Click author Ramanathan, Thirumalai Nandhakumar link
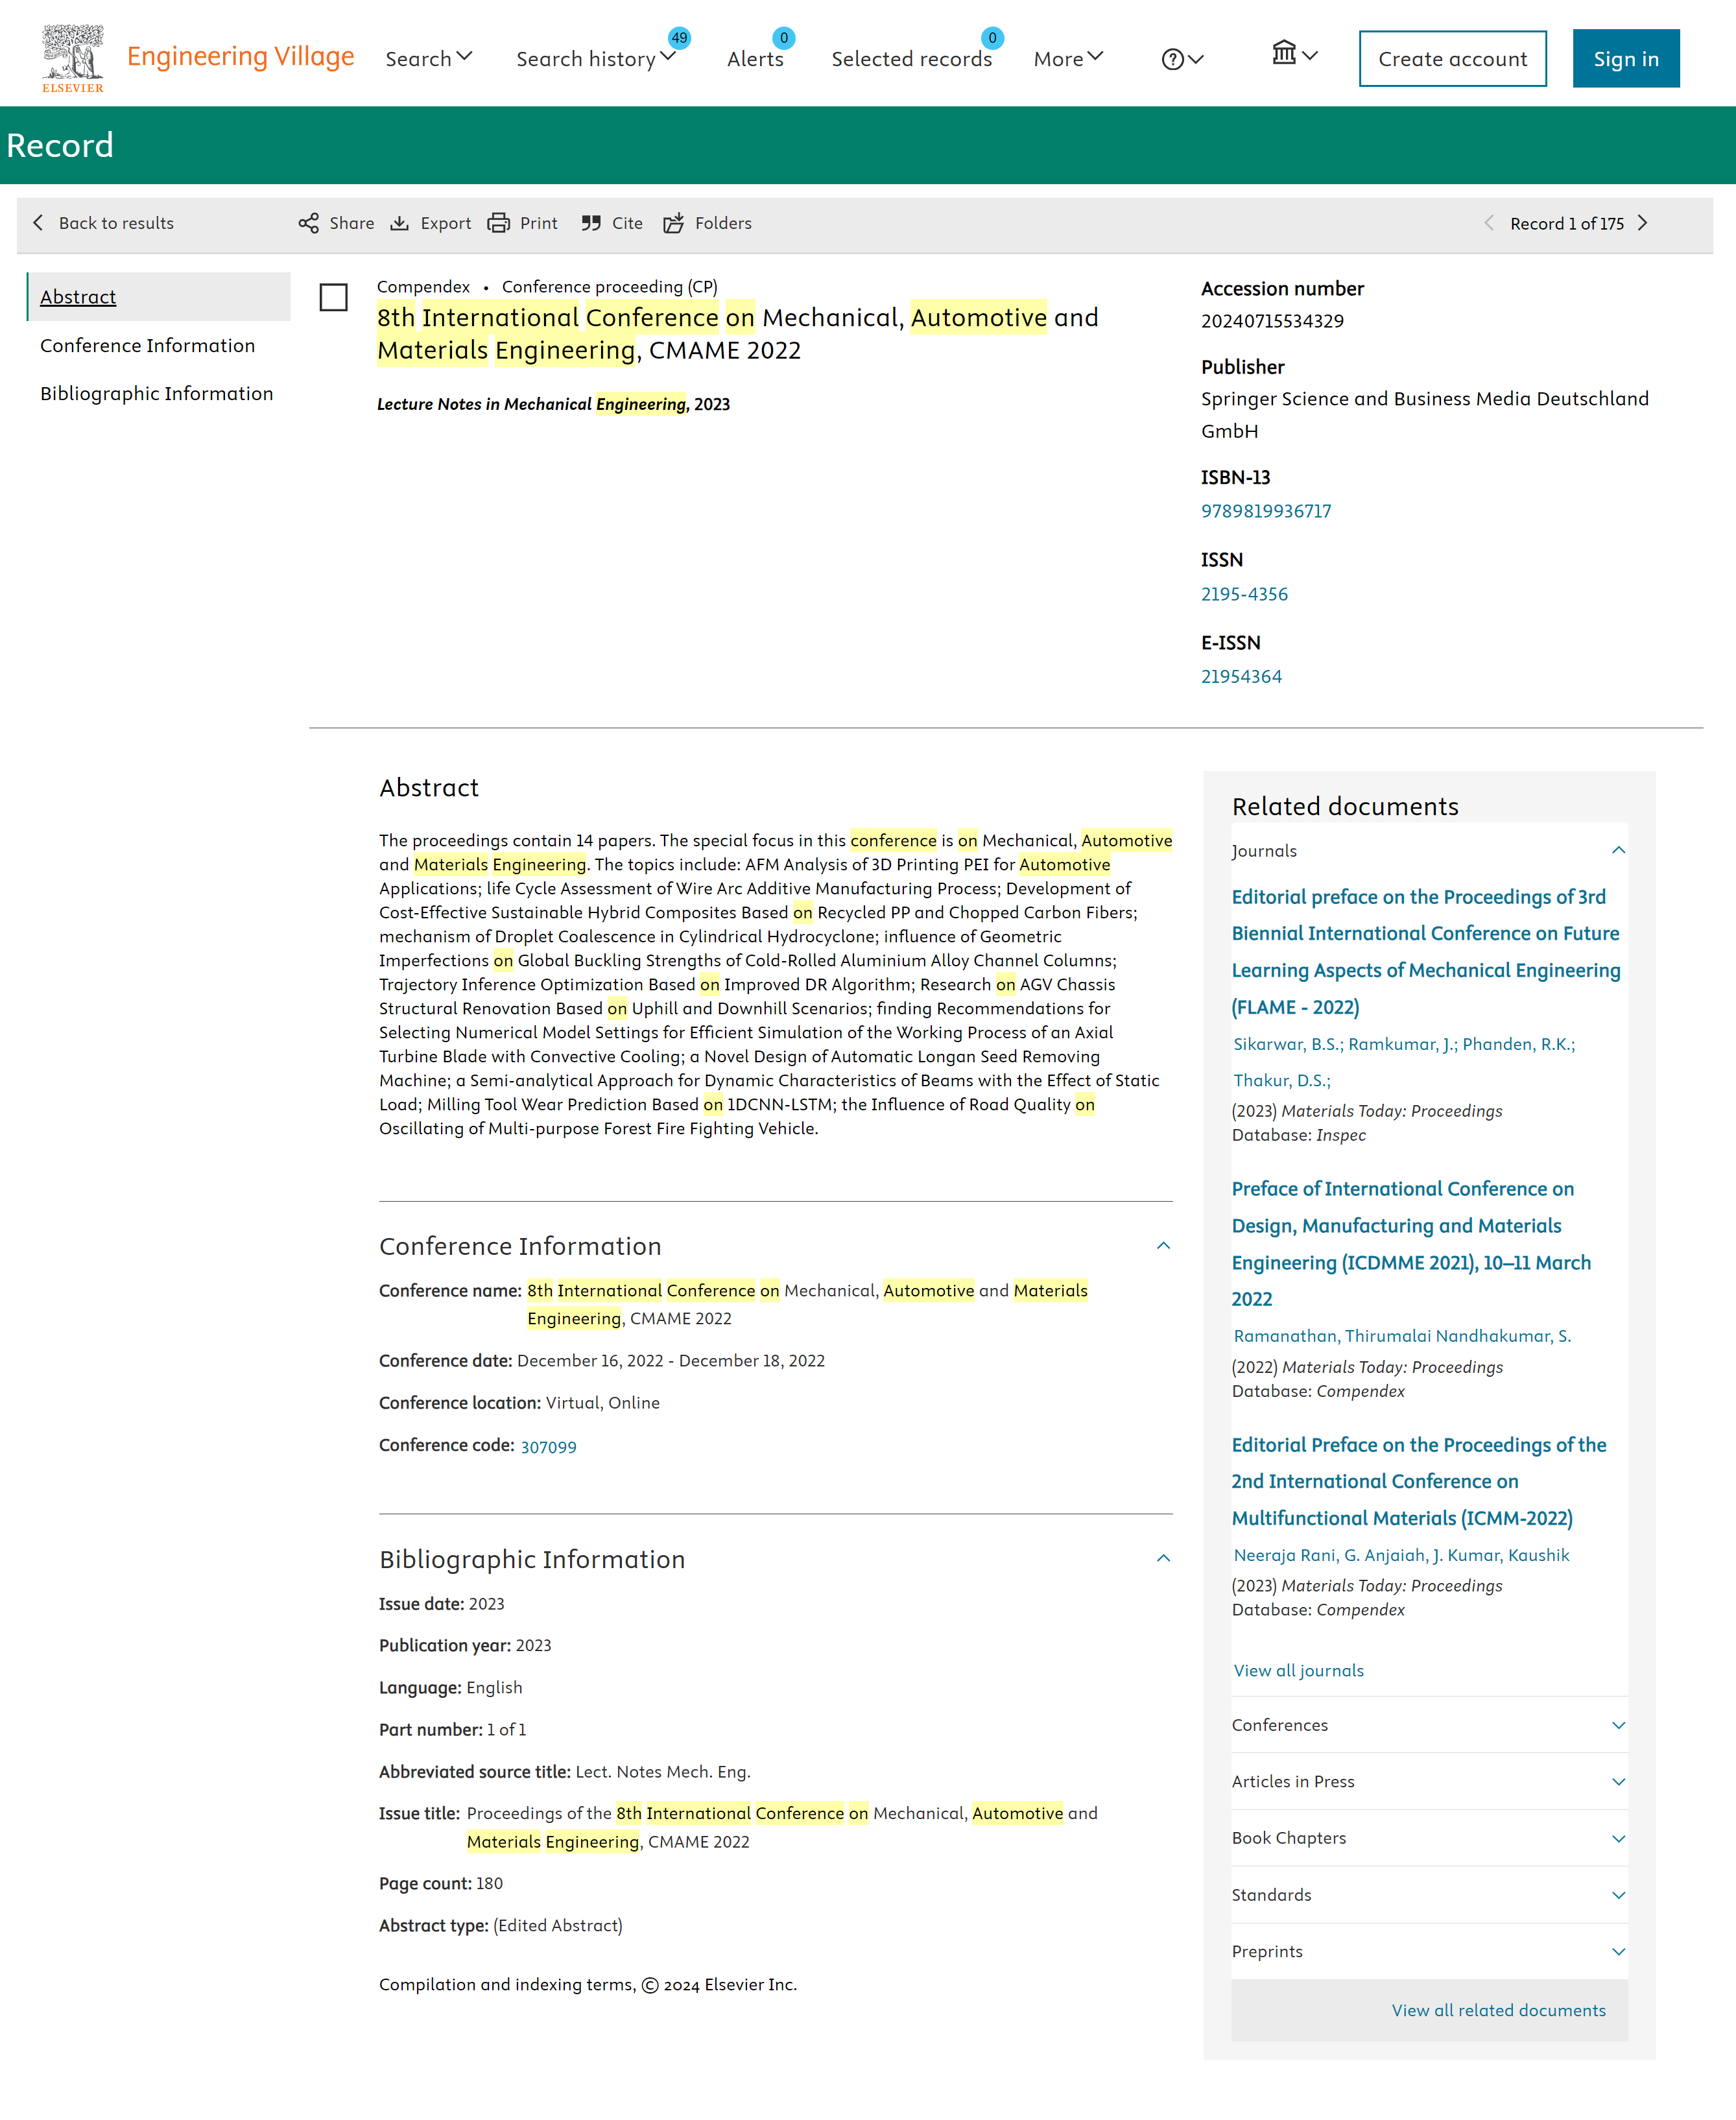The height and width of the screenshot is (2120, 1736). [1402, 1336]
